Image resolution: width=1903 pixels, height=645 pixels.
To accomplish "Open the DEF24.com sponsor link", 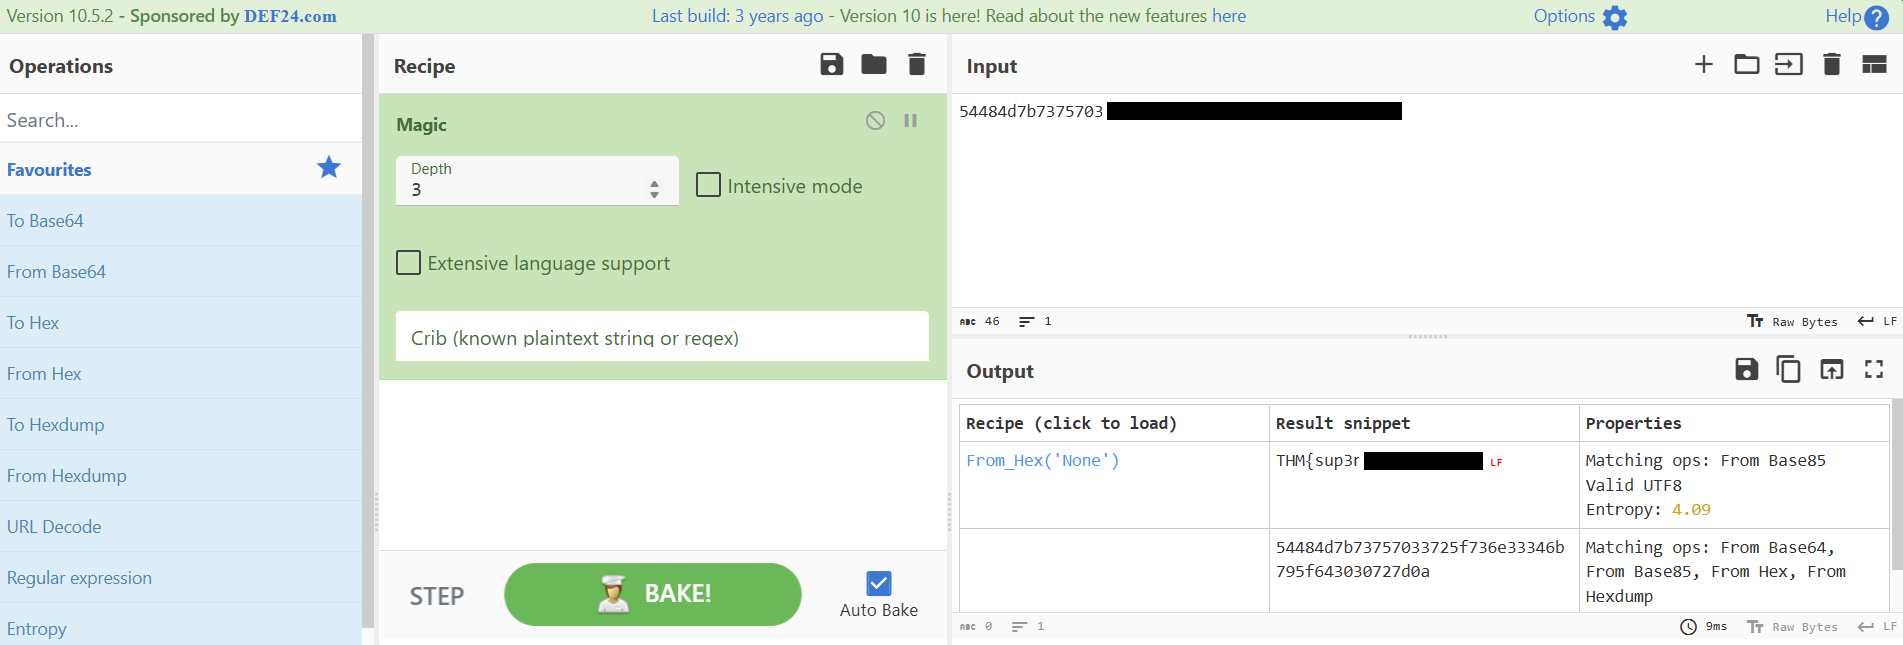I will pos(290,17).
